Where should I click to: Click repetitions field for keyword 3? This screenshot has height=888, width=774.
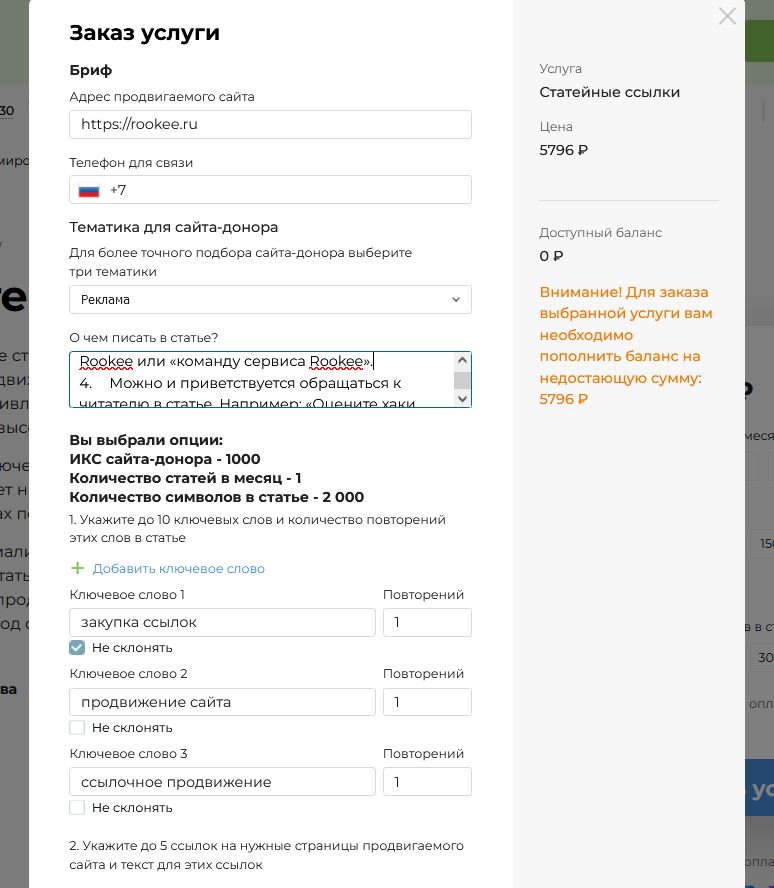[x=427, y=782]
